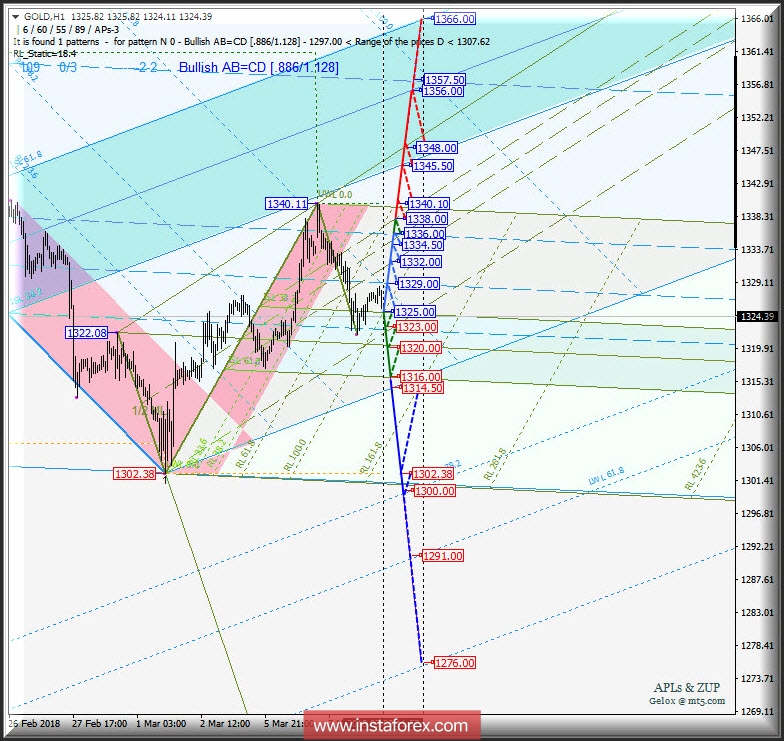The width and height of the screenshot is (784, 741).
Task: Select the 1345.50 price label
Action: [432, 166]
